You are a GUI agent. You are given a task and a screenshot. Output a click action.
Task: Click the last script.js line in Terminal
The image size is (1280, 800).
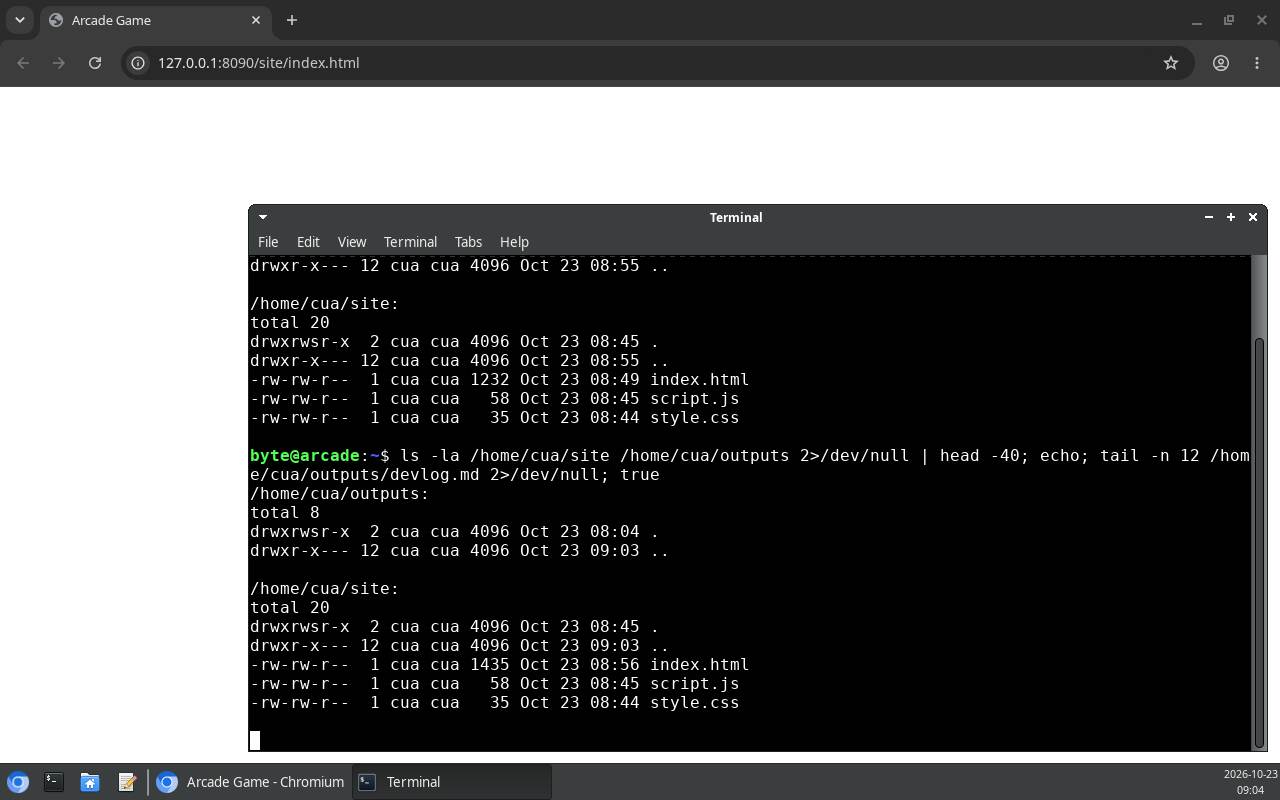(x=495, y=684)
